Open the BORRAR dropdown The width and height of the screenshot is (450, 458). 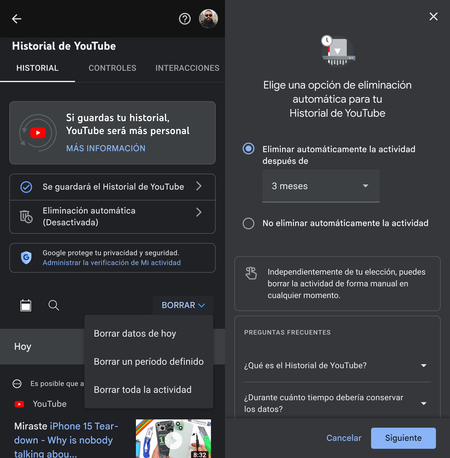[183, 305]
